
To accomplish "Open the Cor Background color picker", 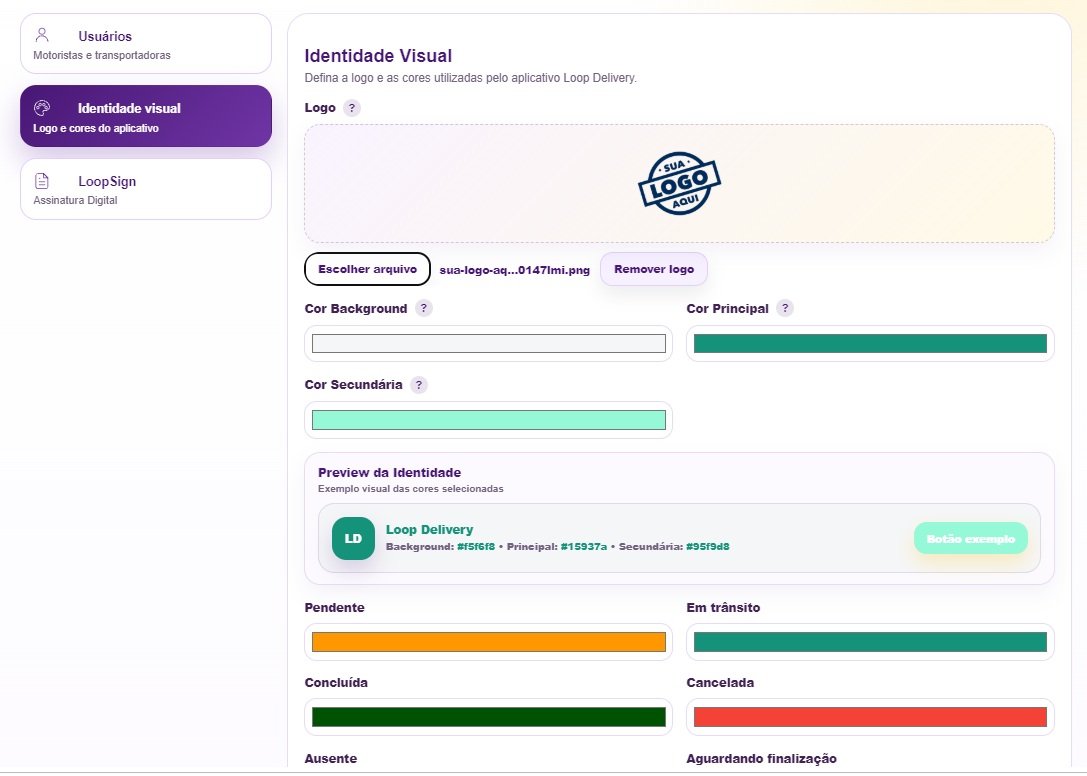I will point(489,343).
